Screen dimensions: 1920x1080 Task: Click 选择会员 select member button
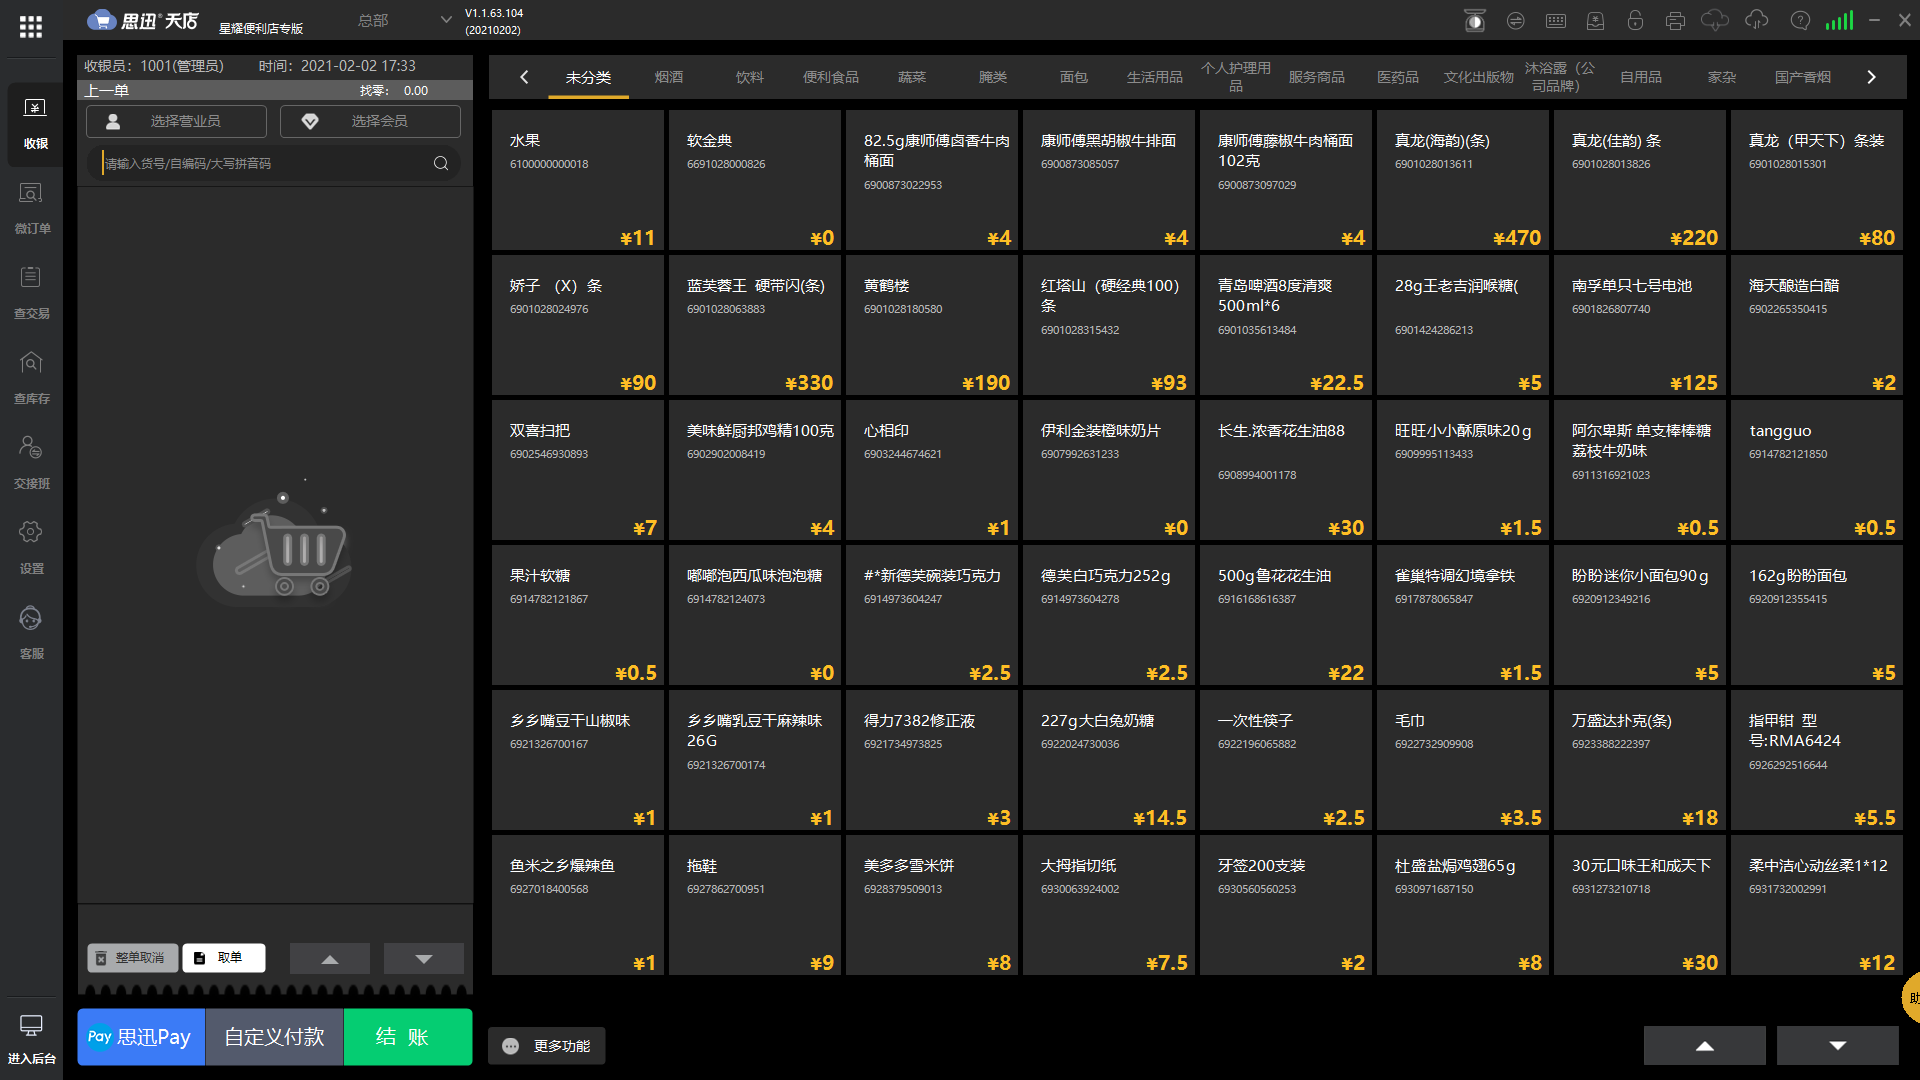point(370,121)
